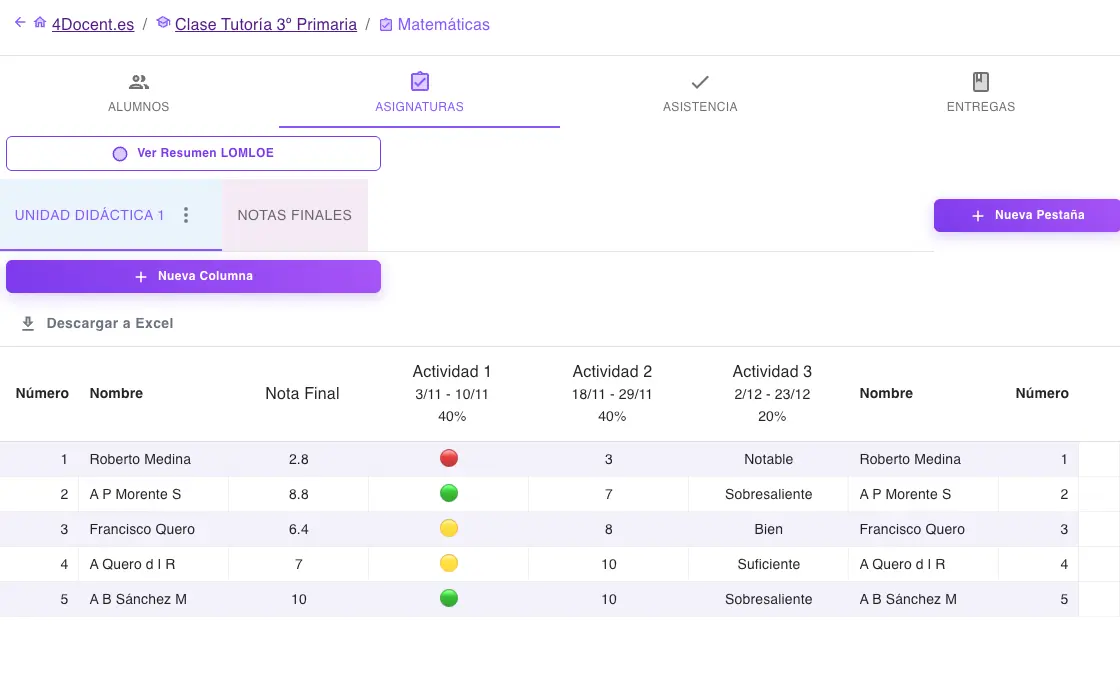Click the graduation cap icon in breadcrumb
The height and width of the screenshot is (692, 1120).
click(163, 23)
